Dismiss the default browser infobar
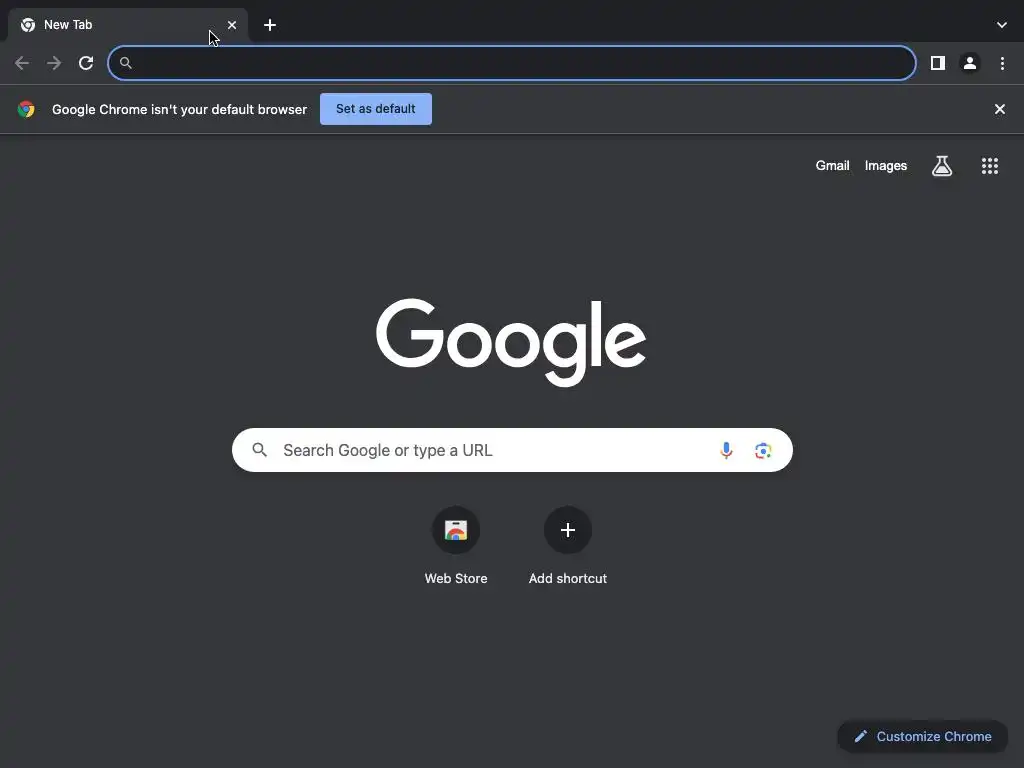The width and height of the screenshot is (1024, 768). 1000,109
